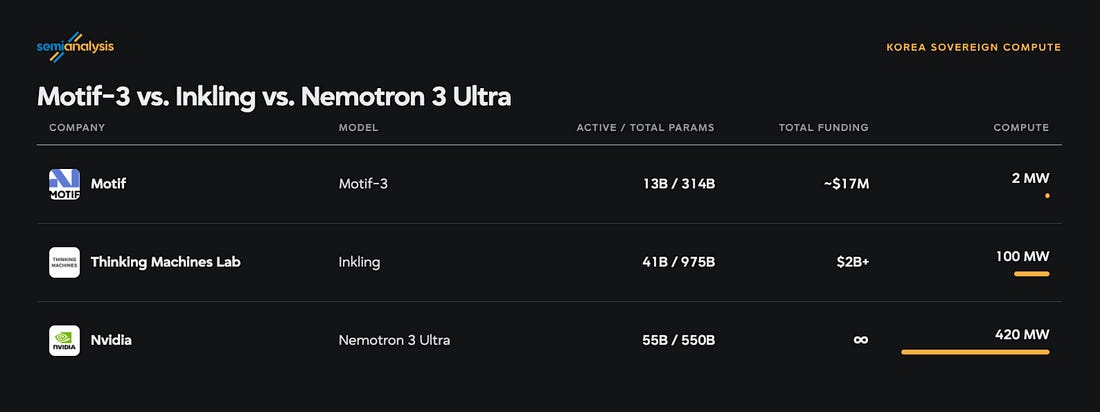1100x412 pixels.
Task: Click the $2B+ funding value
Action: tap(852, 263)
